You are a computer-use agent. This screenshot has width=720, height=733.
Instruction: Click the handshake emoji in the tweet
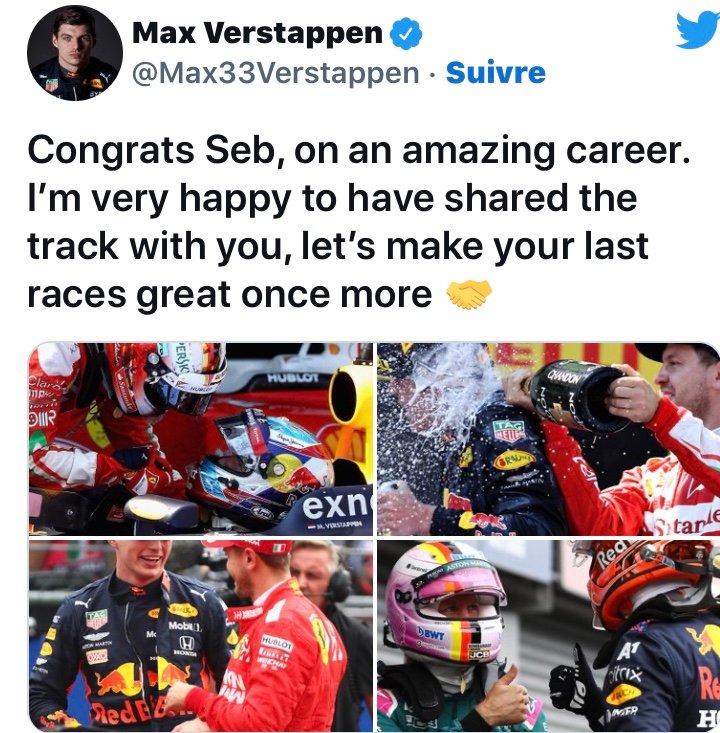pyautogui.click(x=469, y=295)
